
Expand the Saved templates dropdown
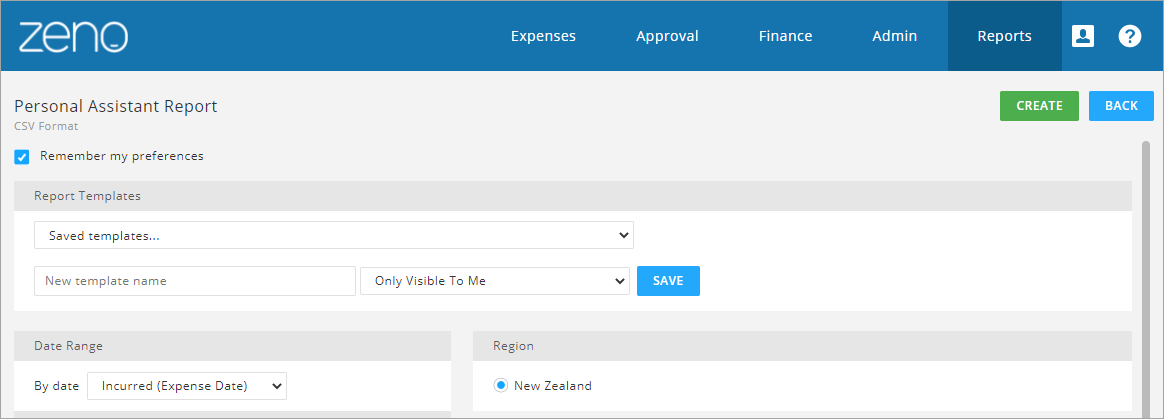(334, 235)
